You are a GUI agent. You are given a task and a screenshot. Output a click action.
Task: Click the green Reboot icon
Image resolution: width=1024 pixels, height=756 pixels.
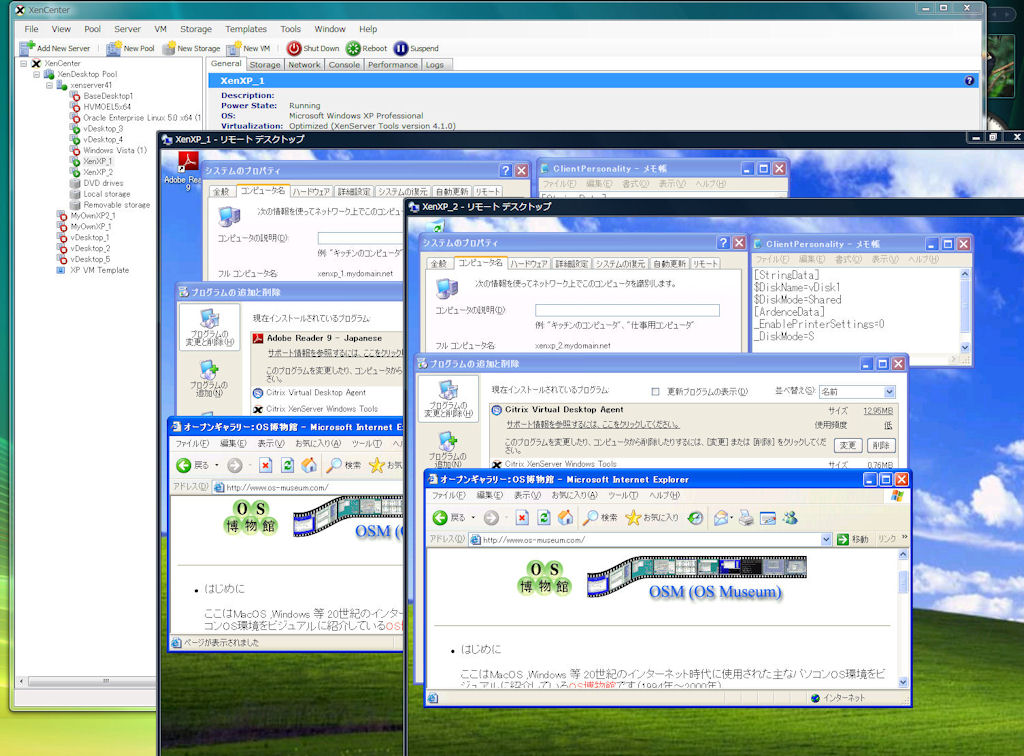[353, 48]
